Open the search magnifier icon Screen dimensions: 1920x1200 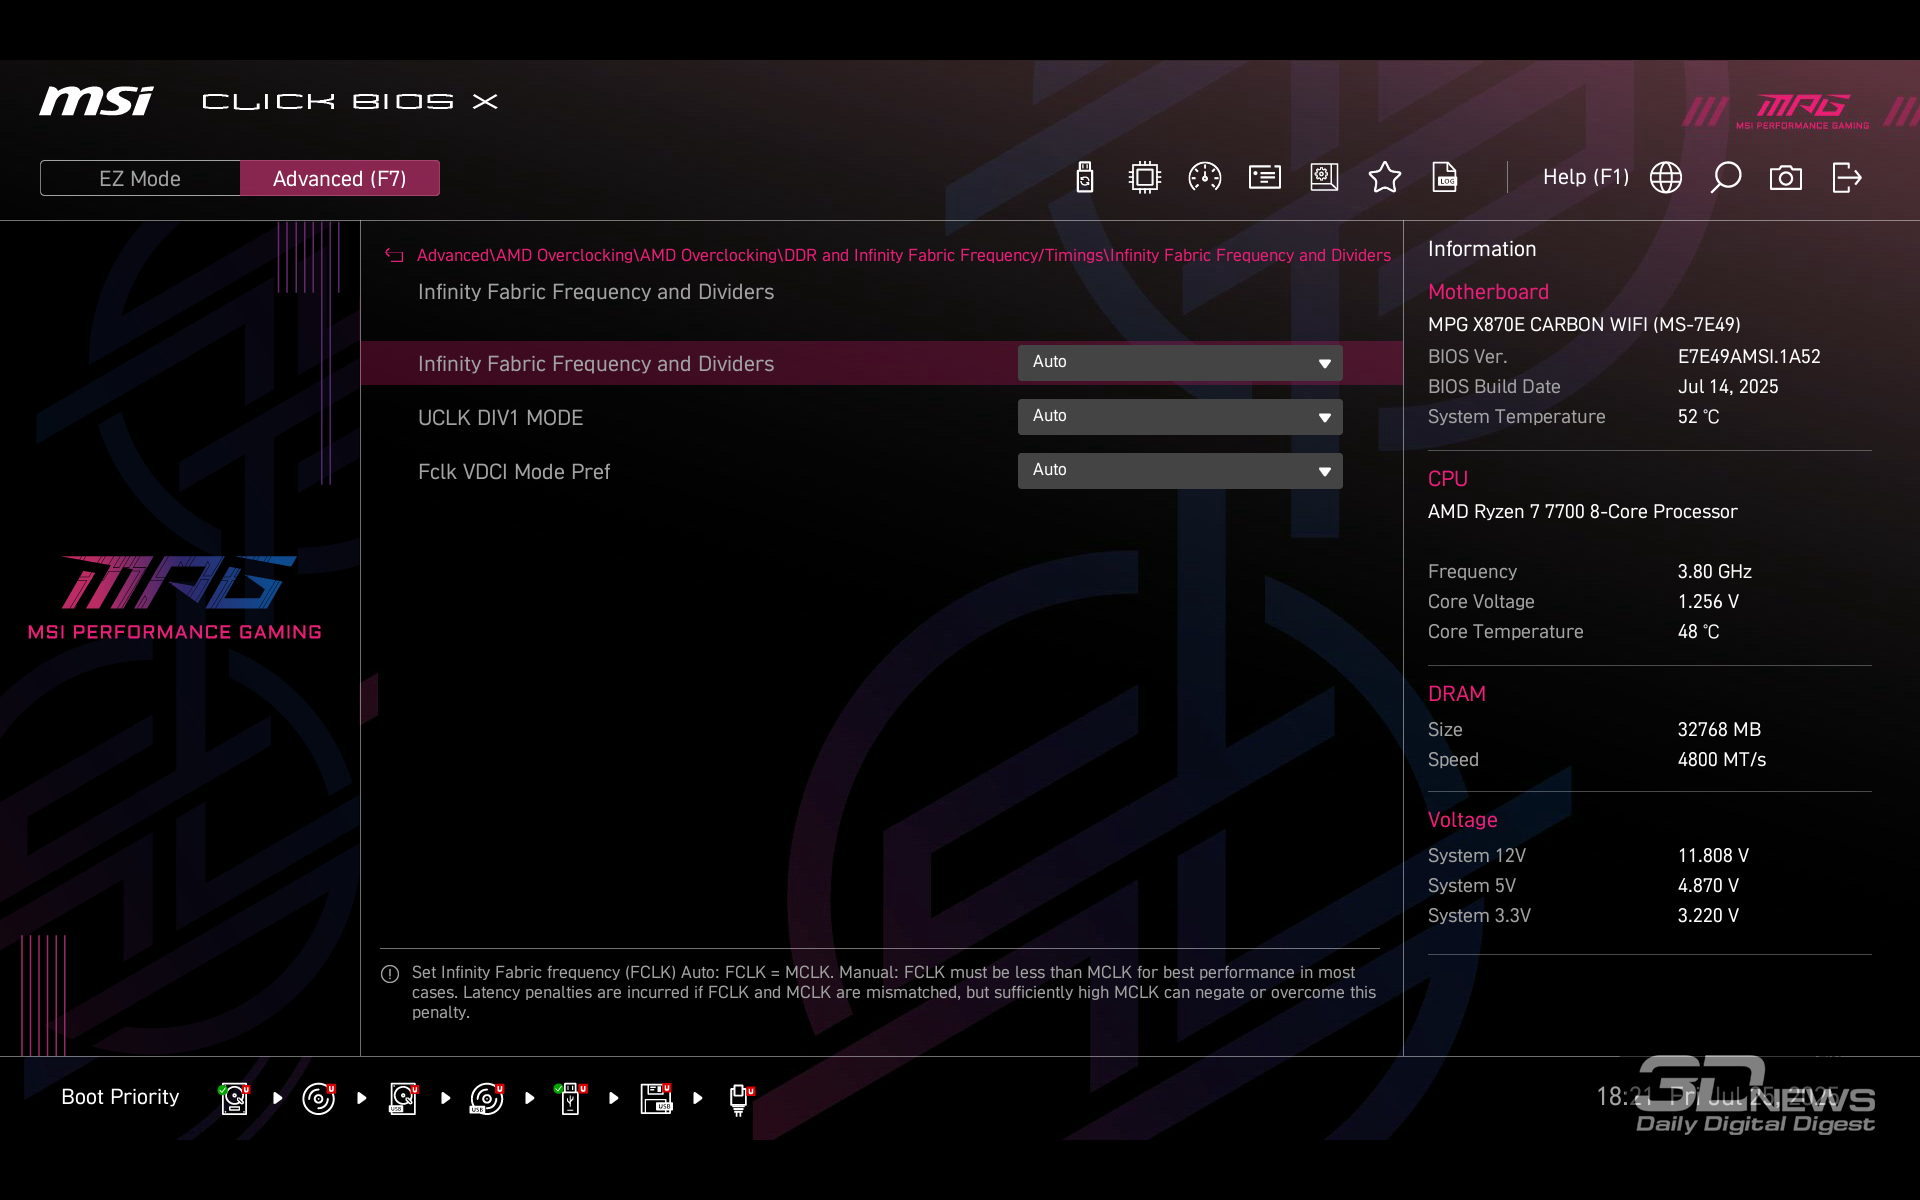coord(1726,178)
